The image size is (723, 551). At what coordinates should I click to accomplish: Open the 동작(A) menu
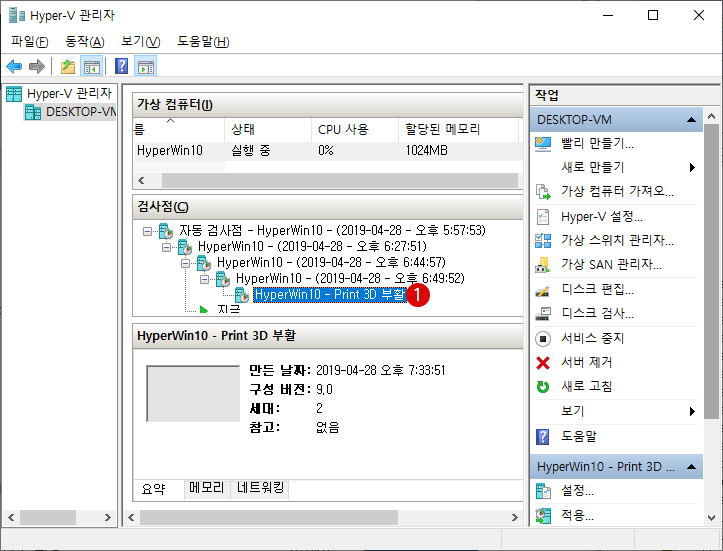(x=85, y=41)
